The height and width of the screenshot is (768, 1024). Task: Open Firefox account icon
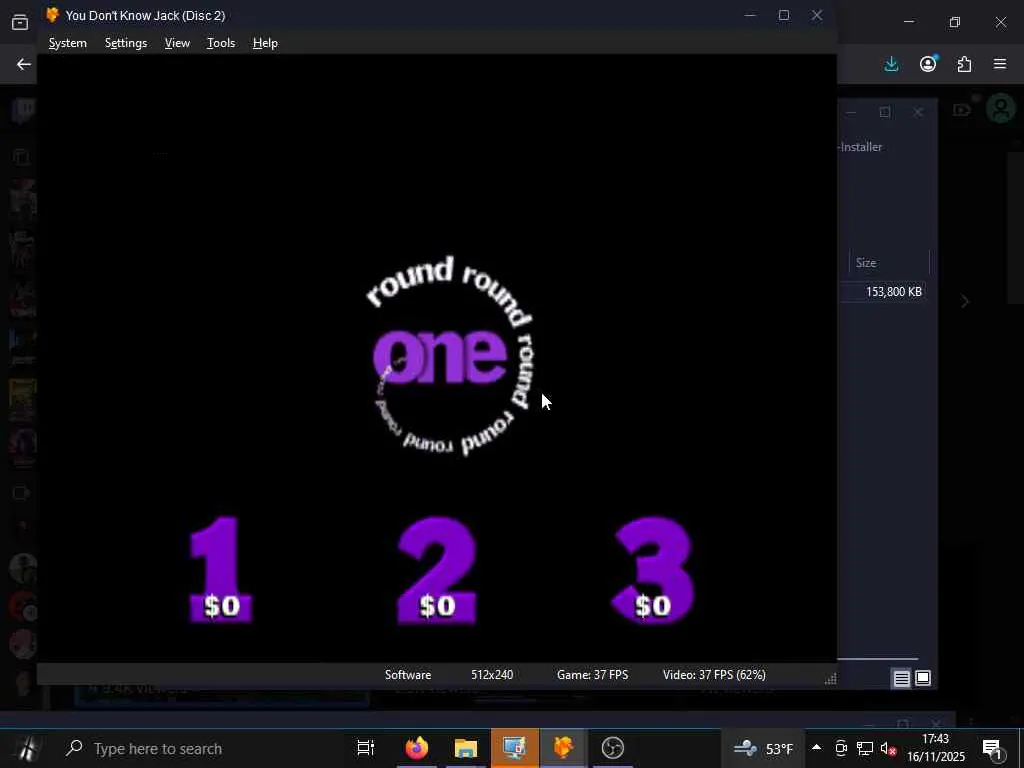(x=928, y=63)
